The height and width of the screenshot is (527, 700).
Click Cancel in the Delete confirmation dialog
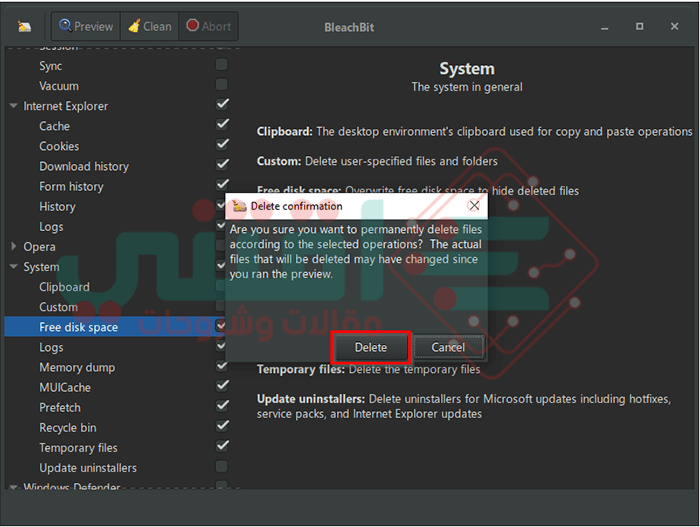(448, 347)
